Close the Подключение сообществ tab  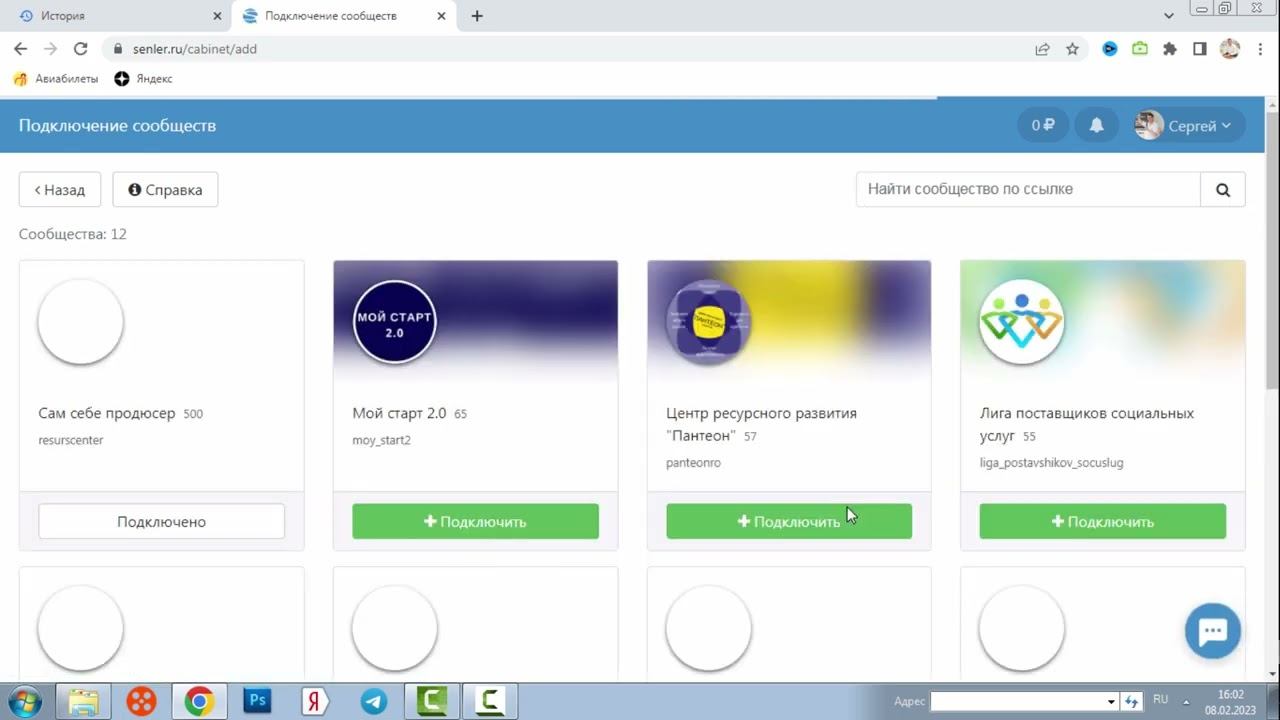click(441, 16)
